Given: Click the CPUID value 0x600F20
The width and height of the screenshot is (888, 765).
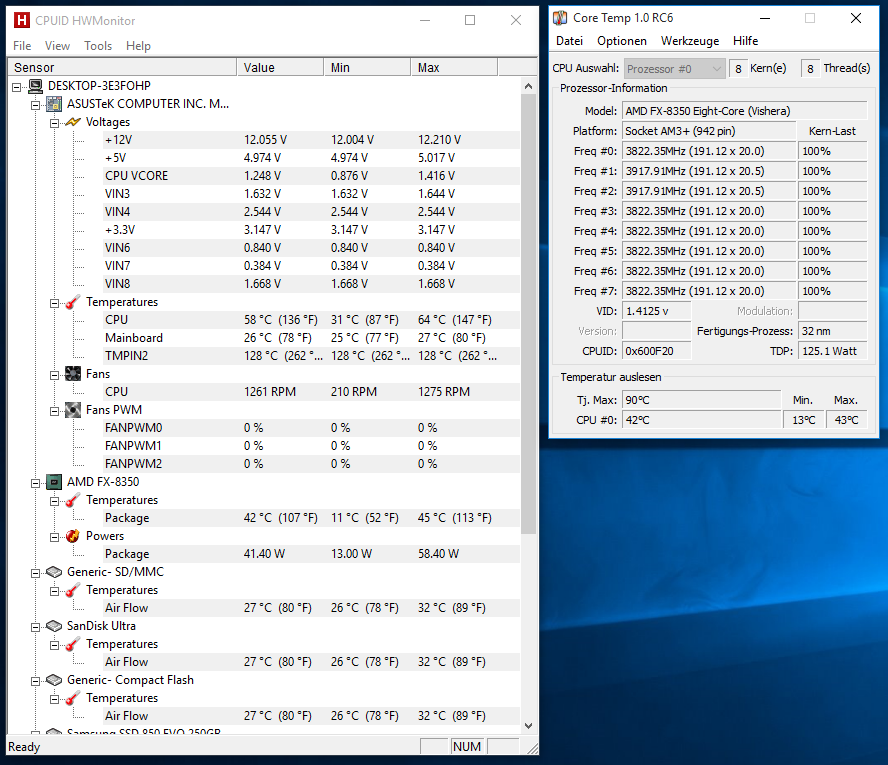Looking at the screenshot, I should coord(657,351).
